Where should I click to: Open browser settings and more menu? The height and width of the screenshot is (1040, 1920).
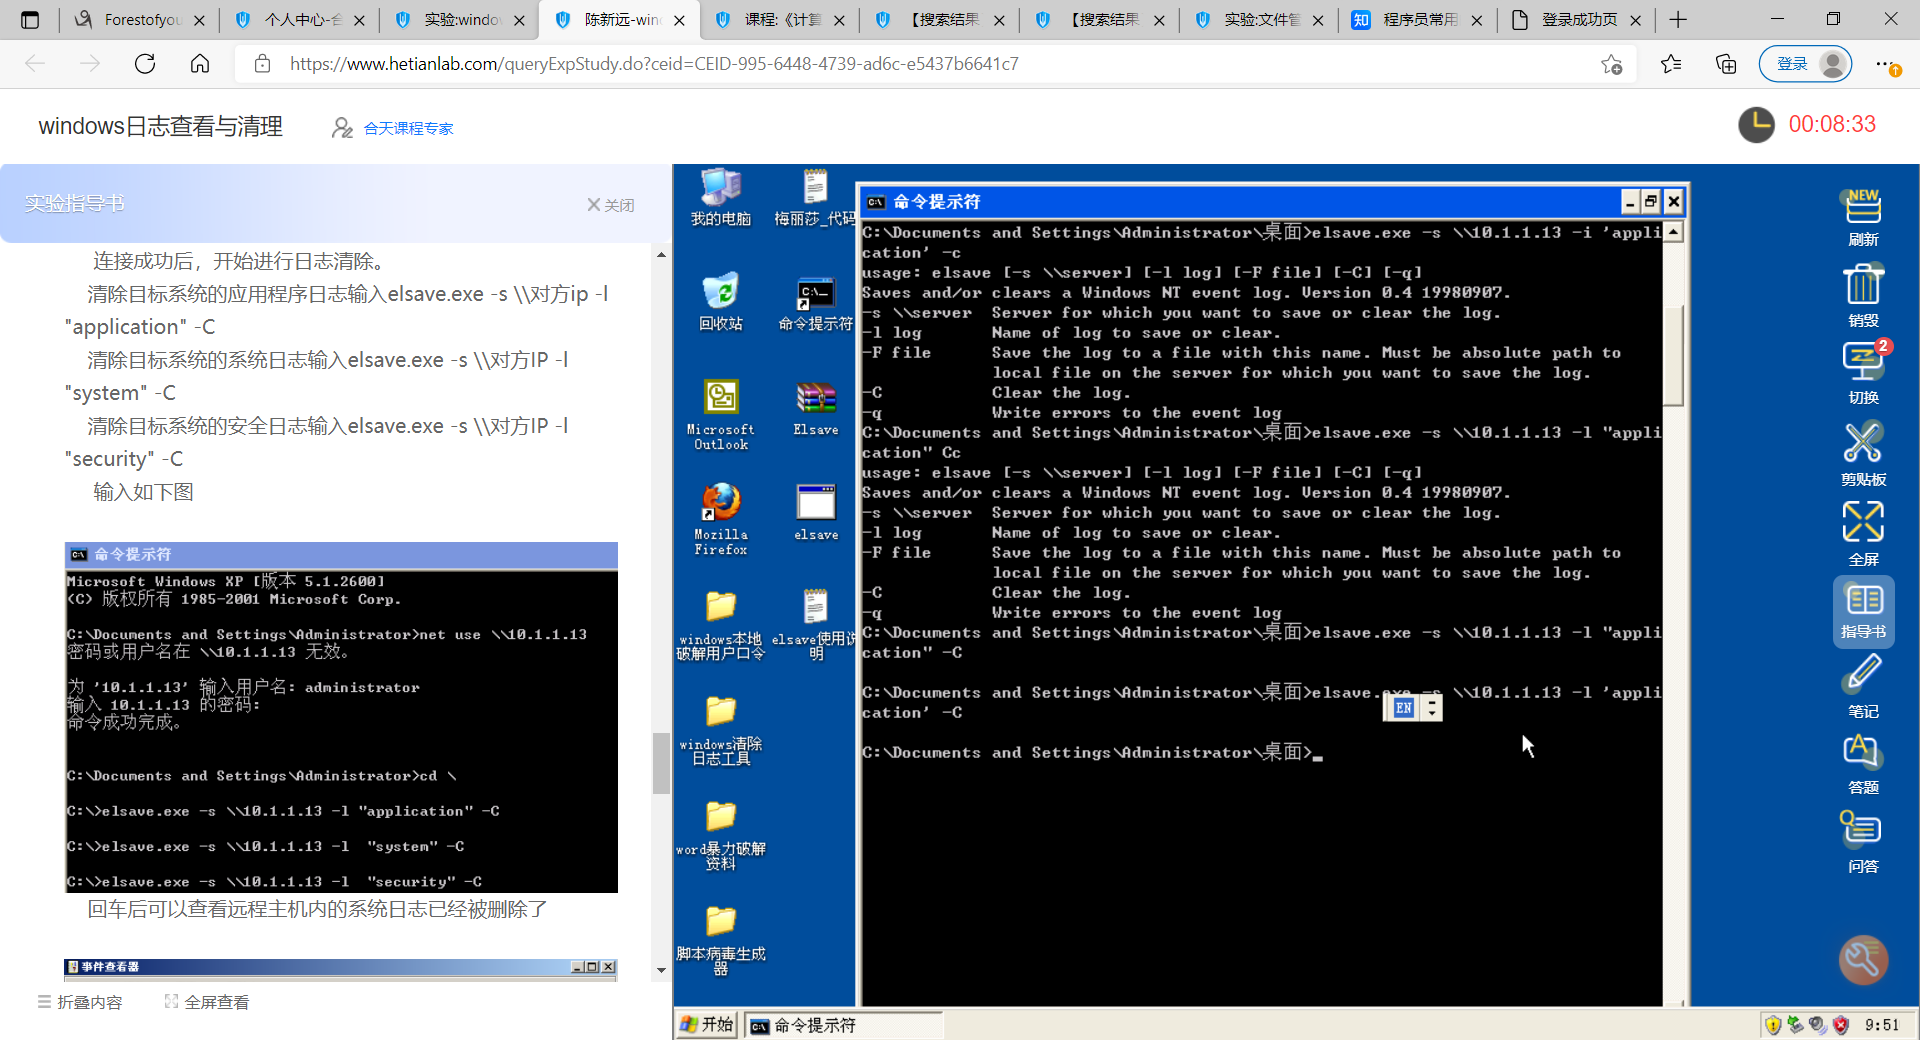1886,64
